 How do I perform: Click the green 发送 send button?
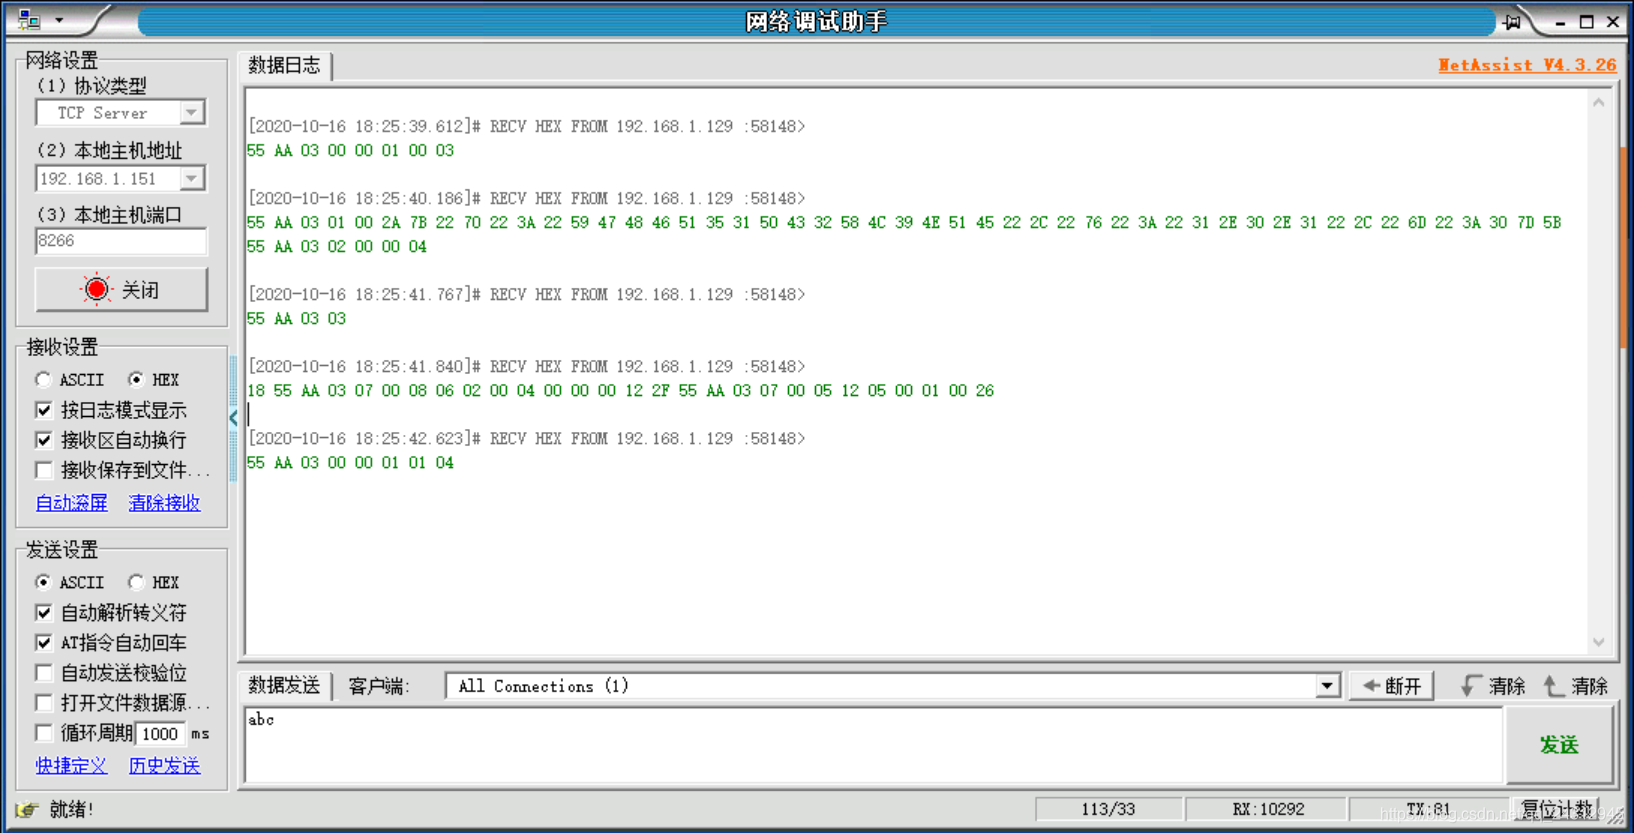(x=1559, y=745)
